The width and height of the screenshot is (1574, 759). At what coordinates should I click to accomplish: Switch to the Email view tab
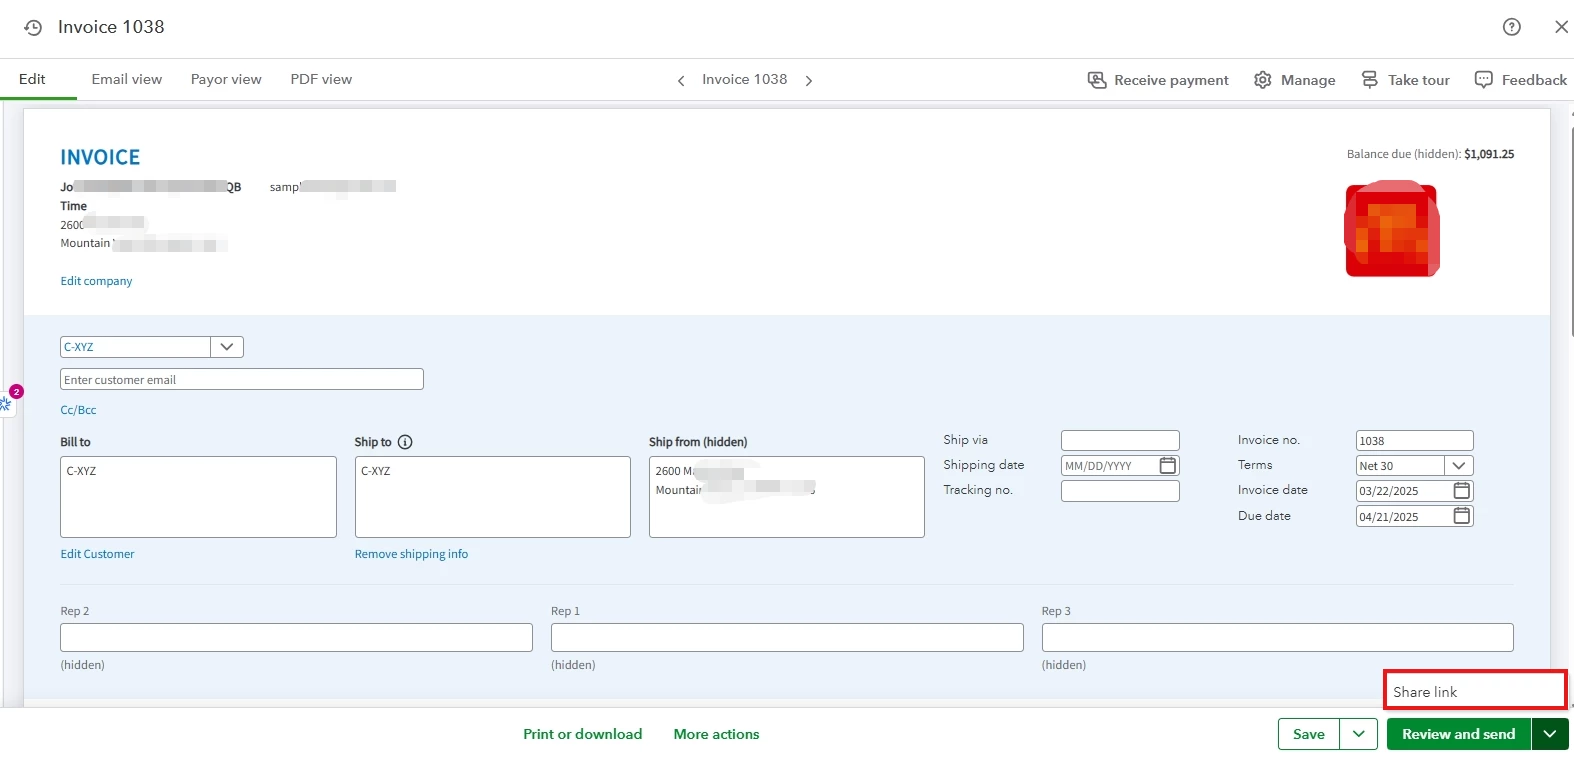(127, 79)
